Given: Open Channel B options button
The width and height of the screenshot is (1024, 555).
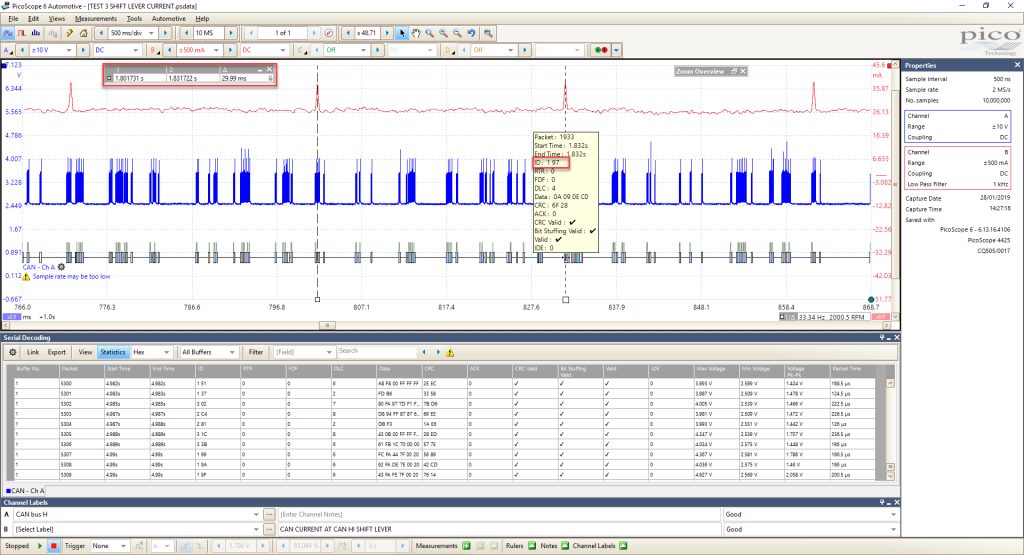Looking at the screenshot, I should click(154, 50).
